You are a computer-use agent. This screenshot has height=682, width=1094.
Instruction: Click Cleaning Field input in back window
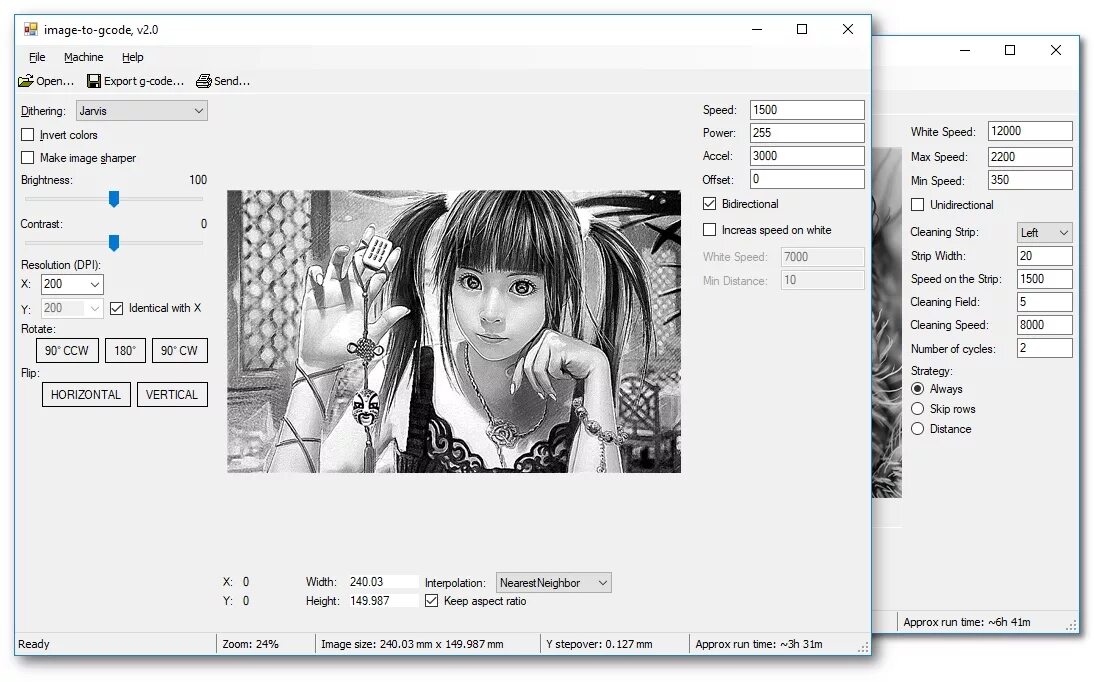(x=1044, y=302)
